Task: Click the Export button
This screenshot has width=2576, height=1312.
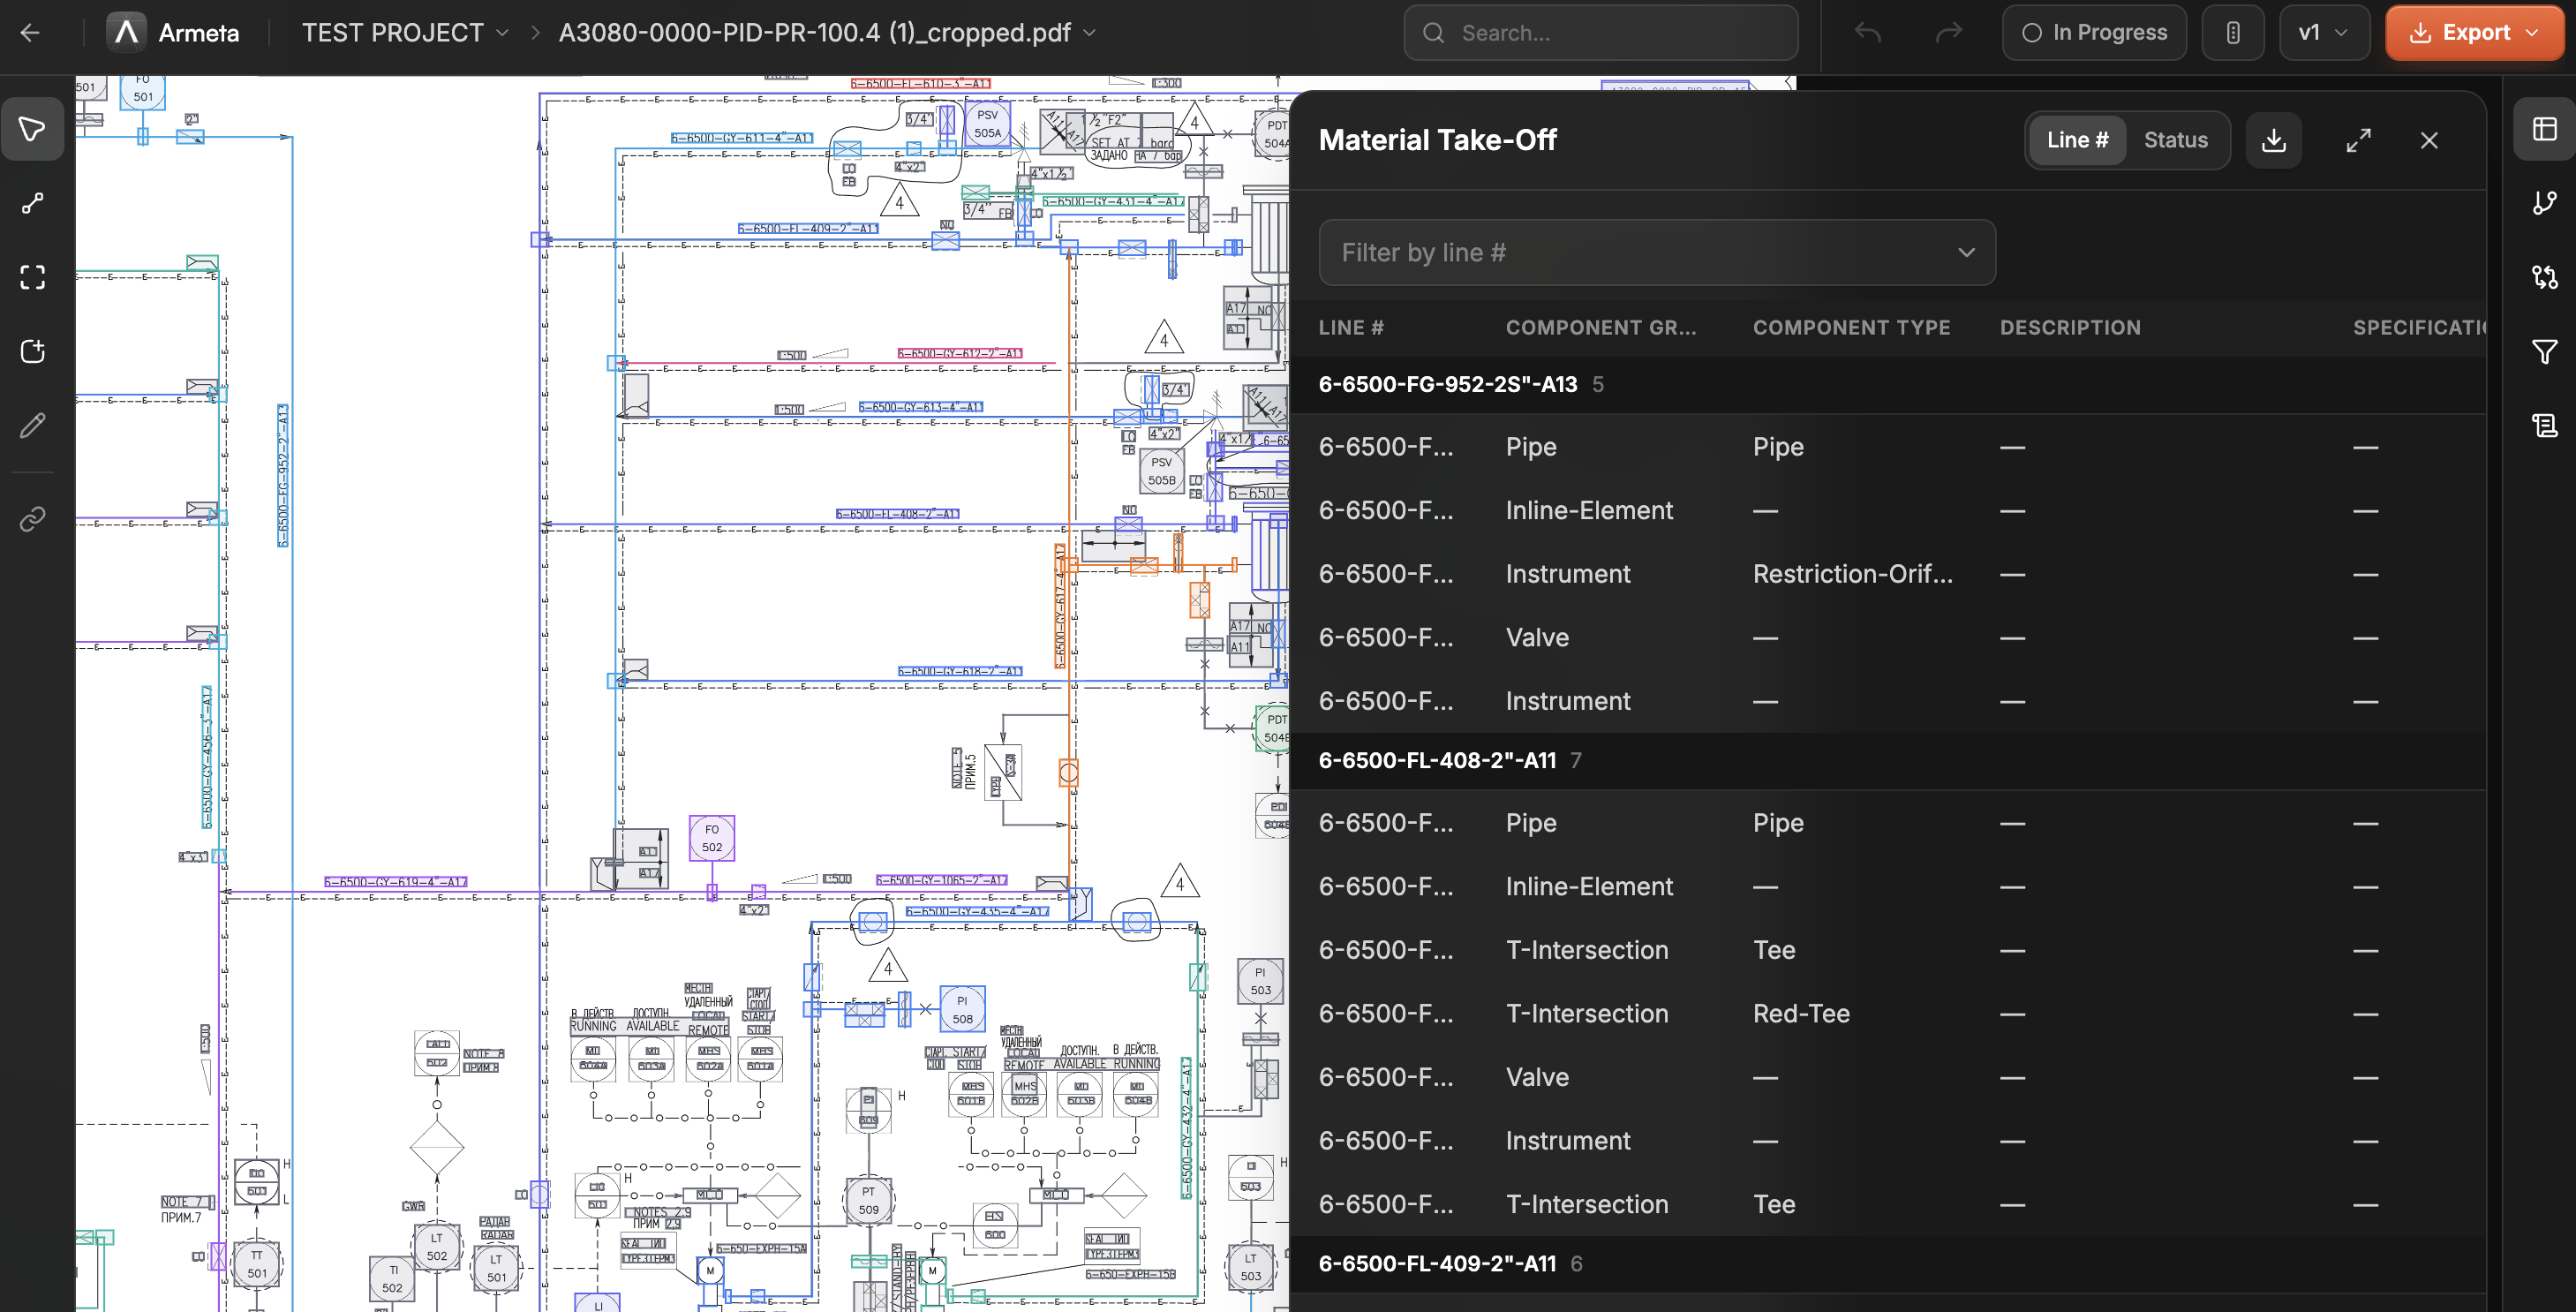Action: click(2473, 33)
